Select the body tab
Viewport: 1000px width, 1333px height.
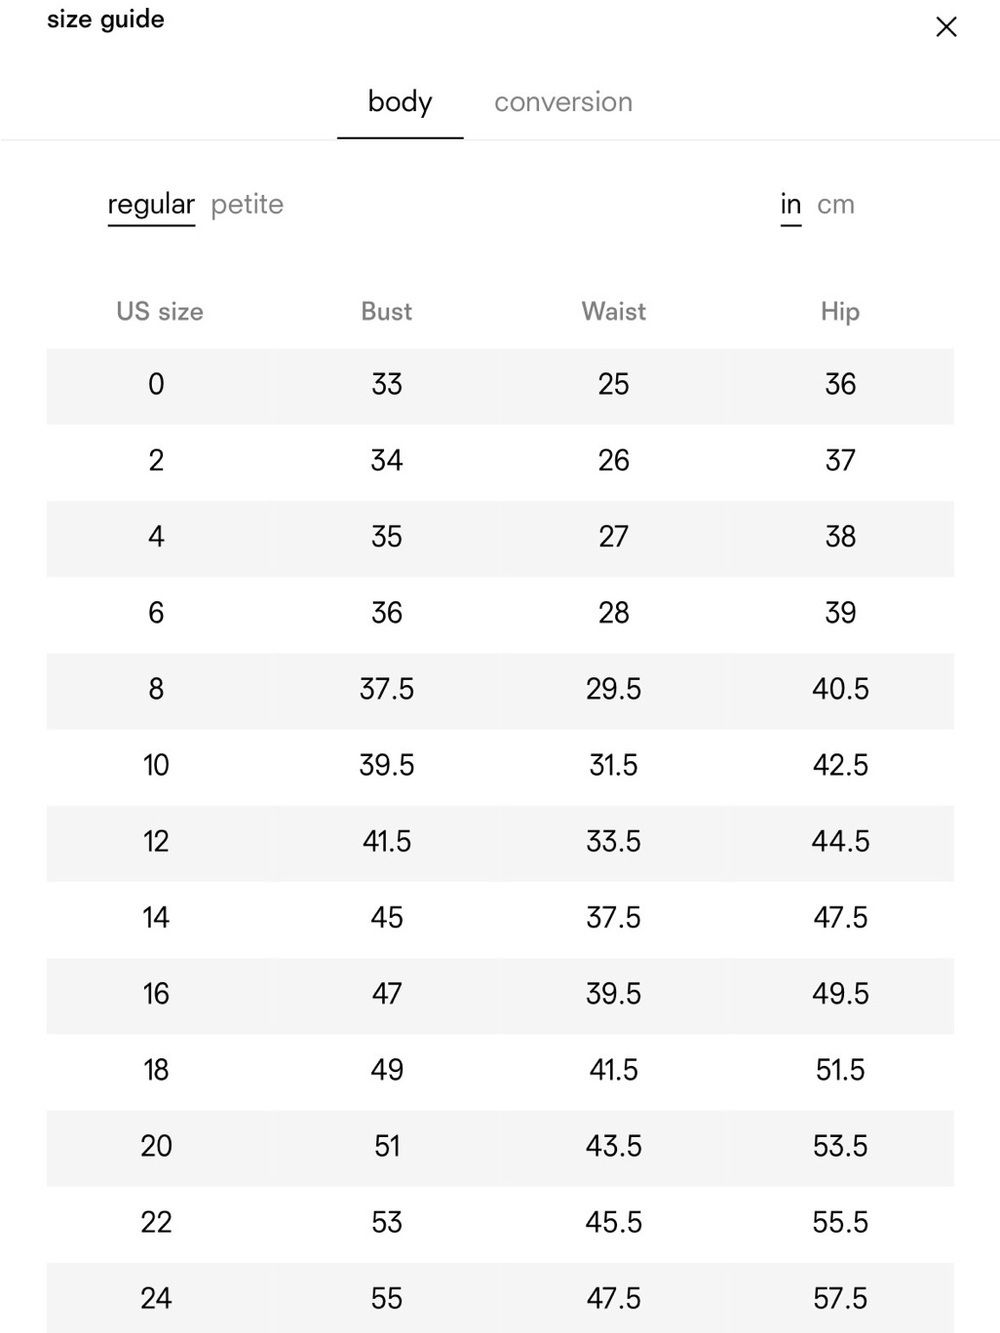pyautogui.click(x=400, y=102)
